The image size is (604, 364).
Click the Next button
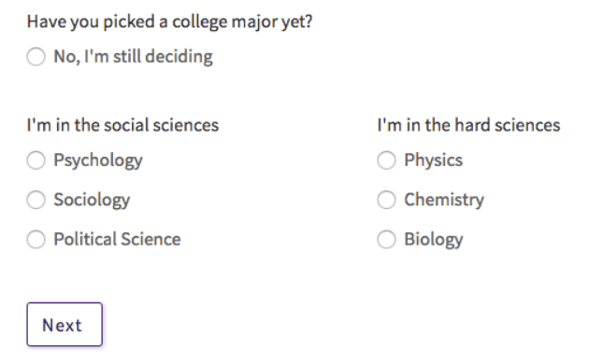[65, 324]
